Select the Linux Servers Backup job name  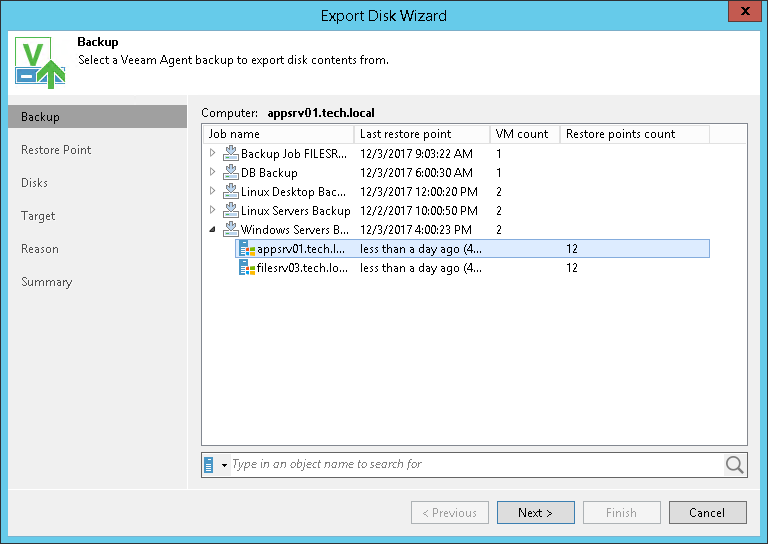(295, 211)
